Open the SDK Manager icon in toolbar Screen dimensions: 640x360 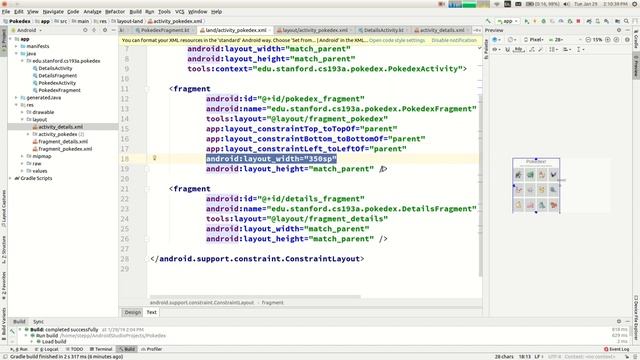coord(606,21)
